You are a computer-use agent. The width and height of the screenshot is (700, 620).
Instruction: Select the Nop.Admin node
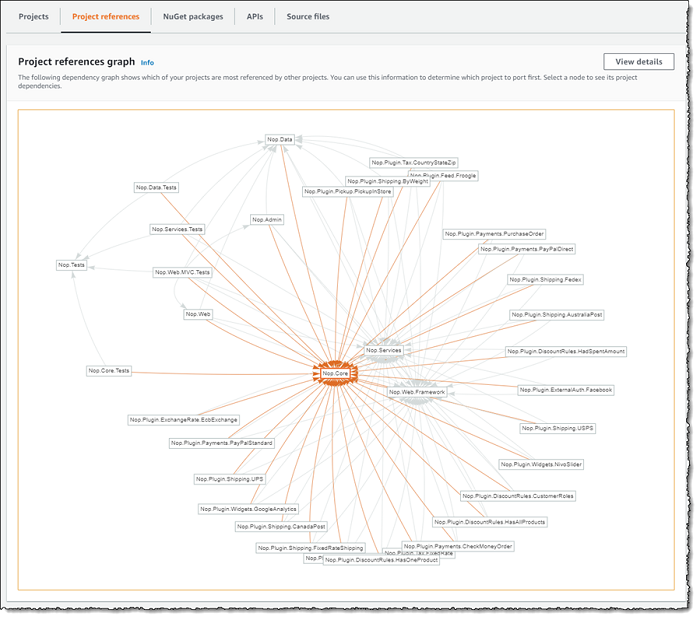267,219
